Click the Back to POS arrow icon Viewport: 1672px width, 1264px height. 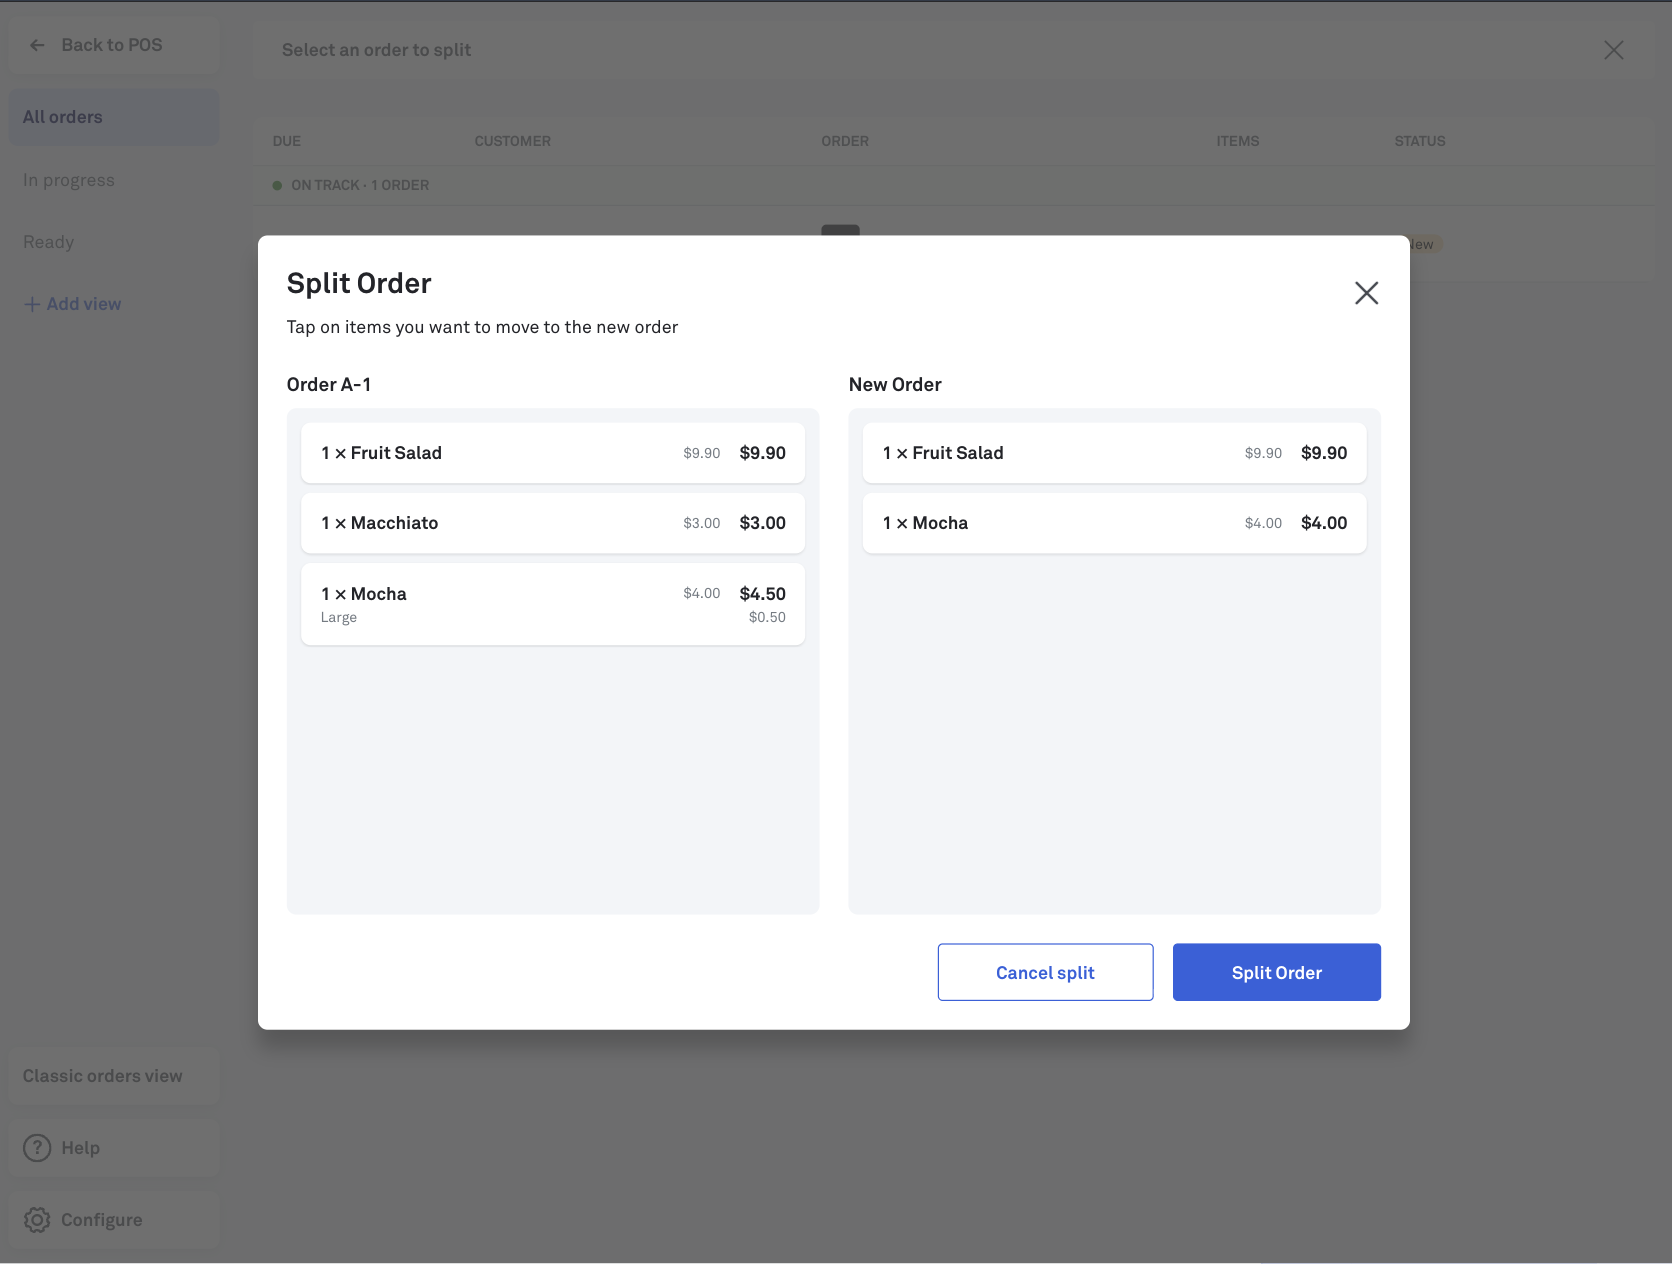(37, 45)
